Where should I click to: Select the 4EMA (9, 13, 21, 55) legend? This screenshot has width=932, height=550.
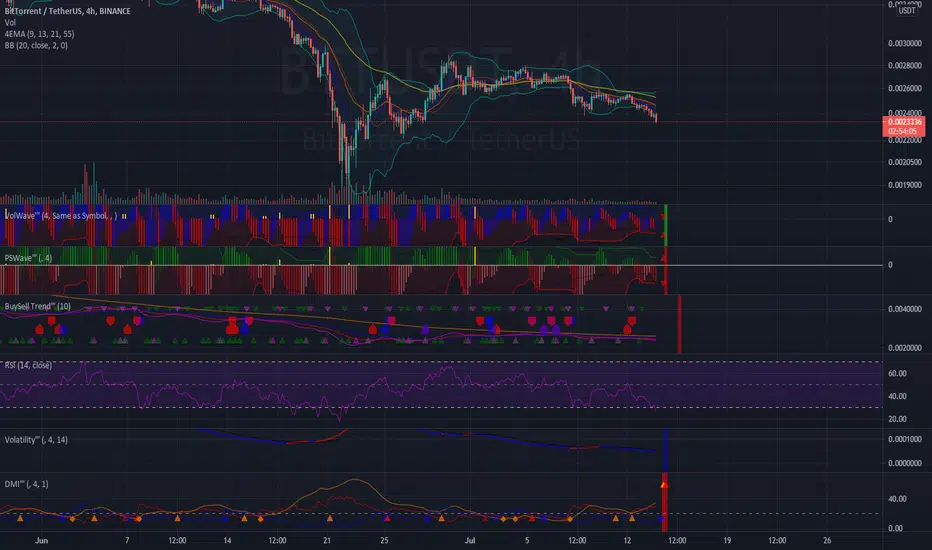tap(39, 34)
